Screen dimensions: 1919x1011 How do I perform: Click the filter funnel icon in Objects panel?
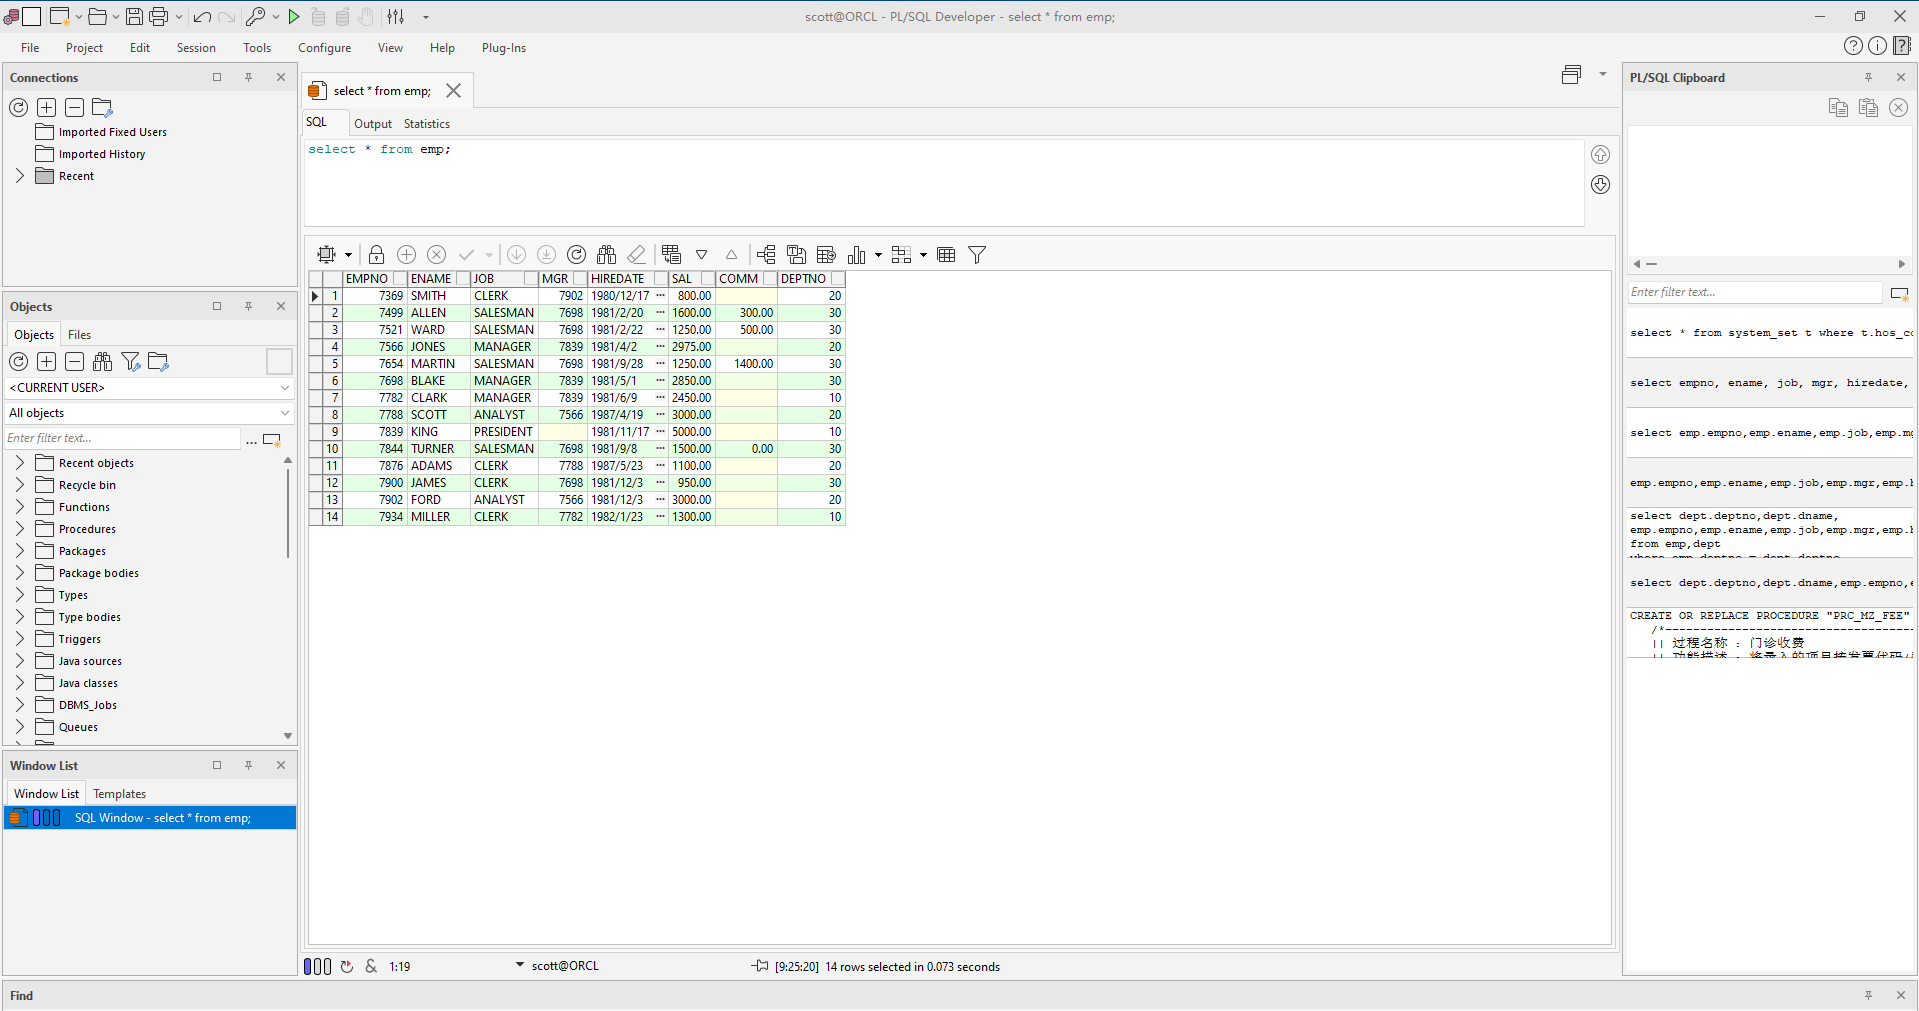click(x=130, y=362)
